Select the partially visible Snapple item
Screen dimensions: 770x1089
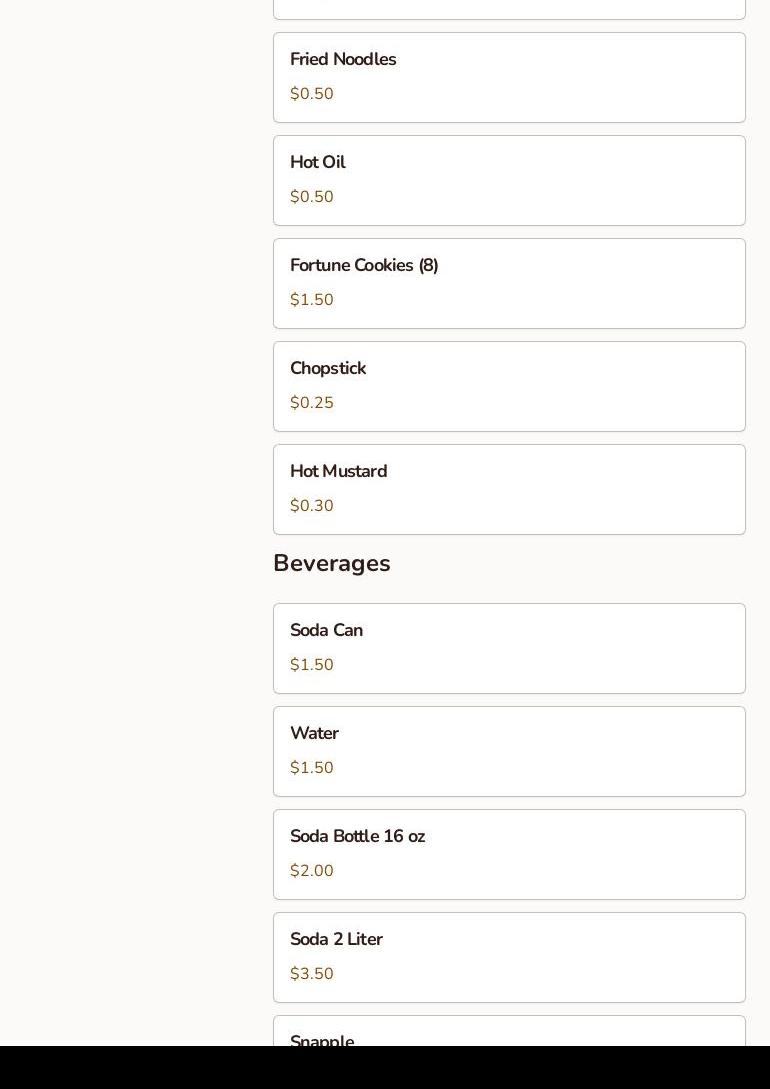[x=509, y=1034]
